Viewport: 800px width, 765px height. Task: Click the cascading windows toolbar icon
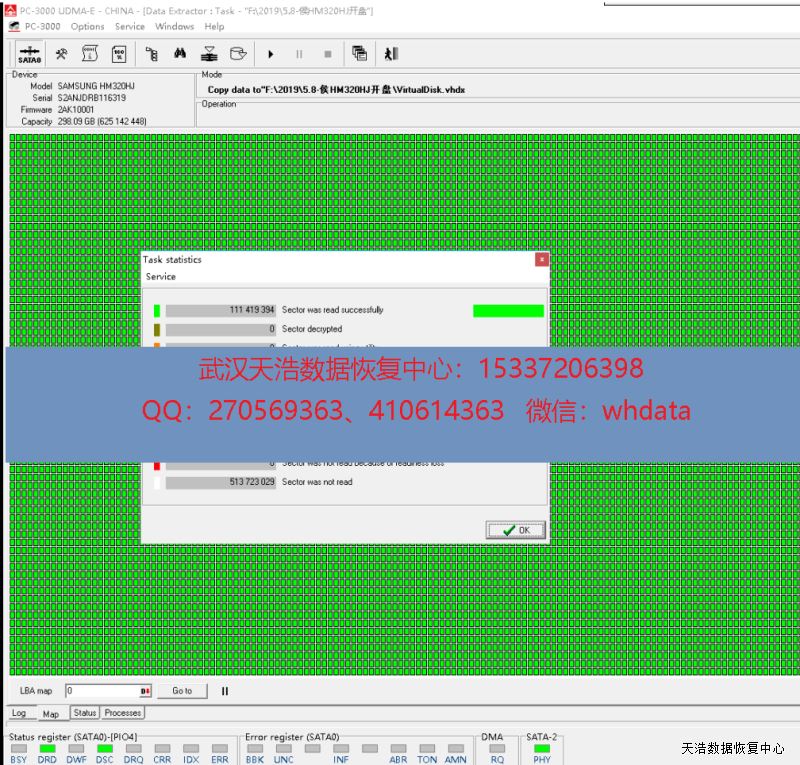(x=359, y=54)
